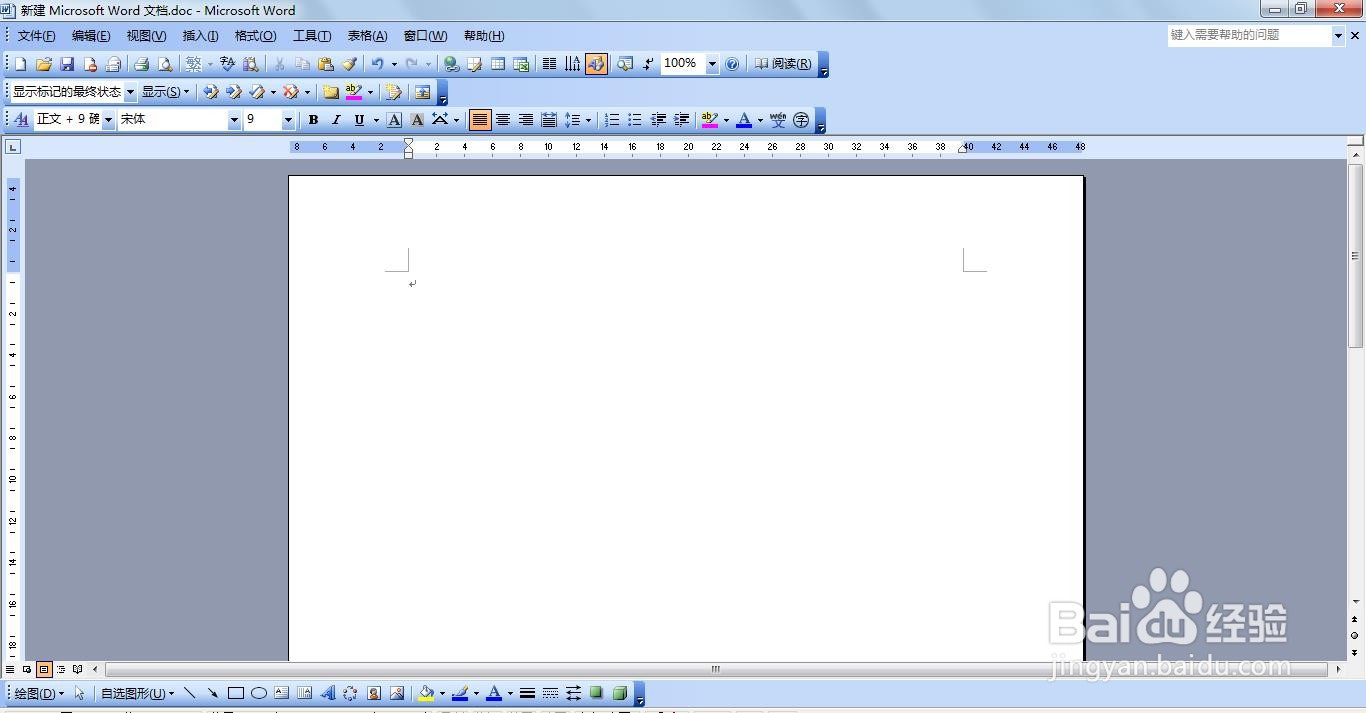Toggle Align Left
Screen dimensions: 1366x713
(481, 120)
